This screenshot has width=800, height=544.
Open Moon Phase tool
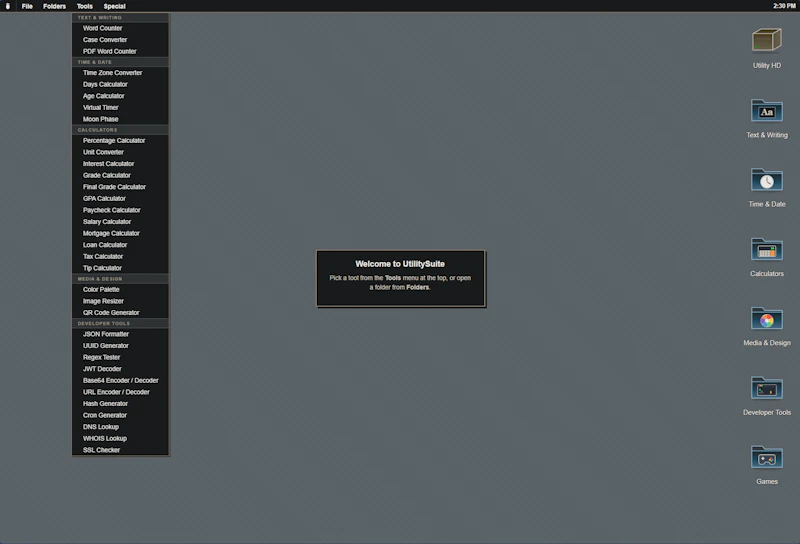(x=120, y=119)
